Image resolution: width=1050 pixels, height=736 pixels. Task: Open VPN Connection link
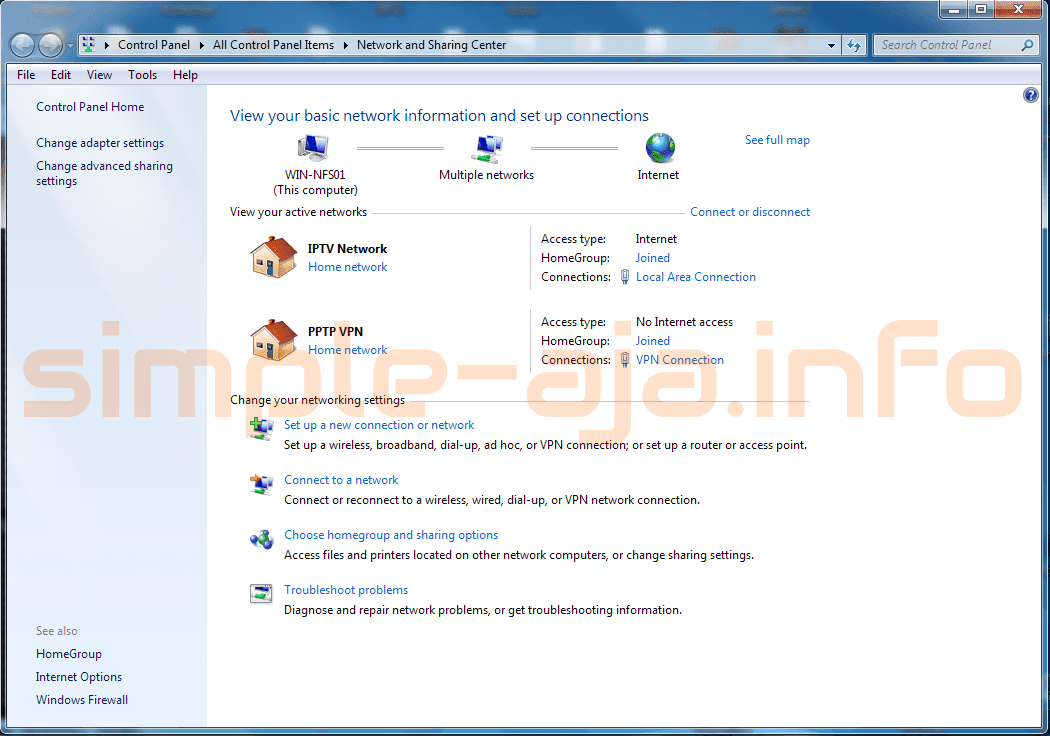(x=680, y=360)
